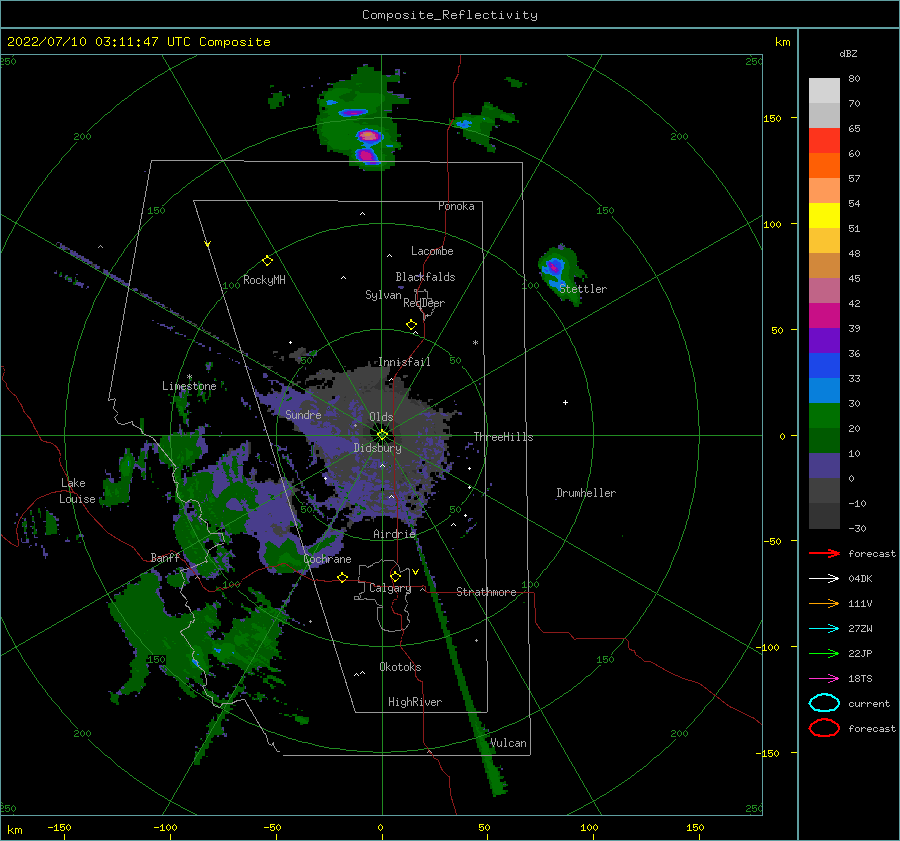The width and height of the screenshot is (900, 841).
Task: Pick the magenta 42 dBZ legend swatch
Action: click(824, 315)
